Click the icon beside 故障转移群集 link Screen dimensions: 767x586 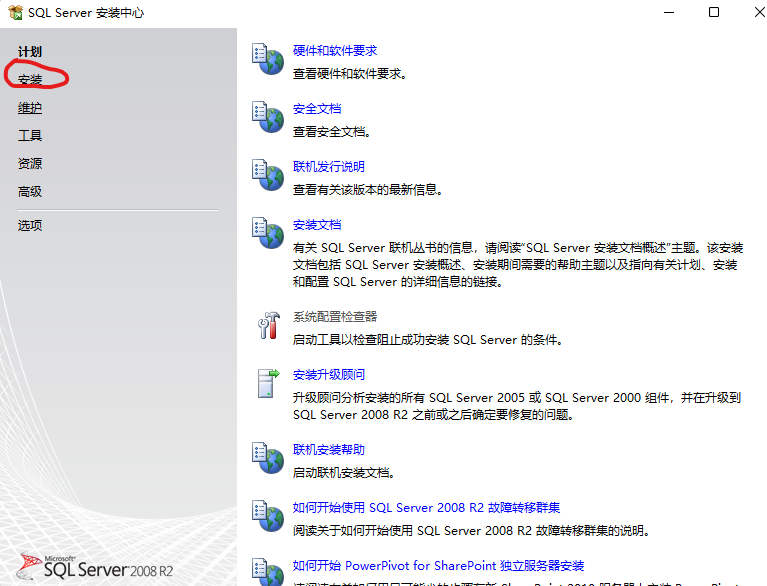coord(268,516)
